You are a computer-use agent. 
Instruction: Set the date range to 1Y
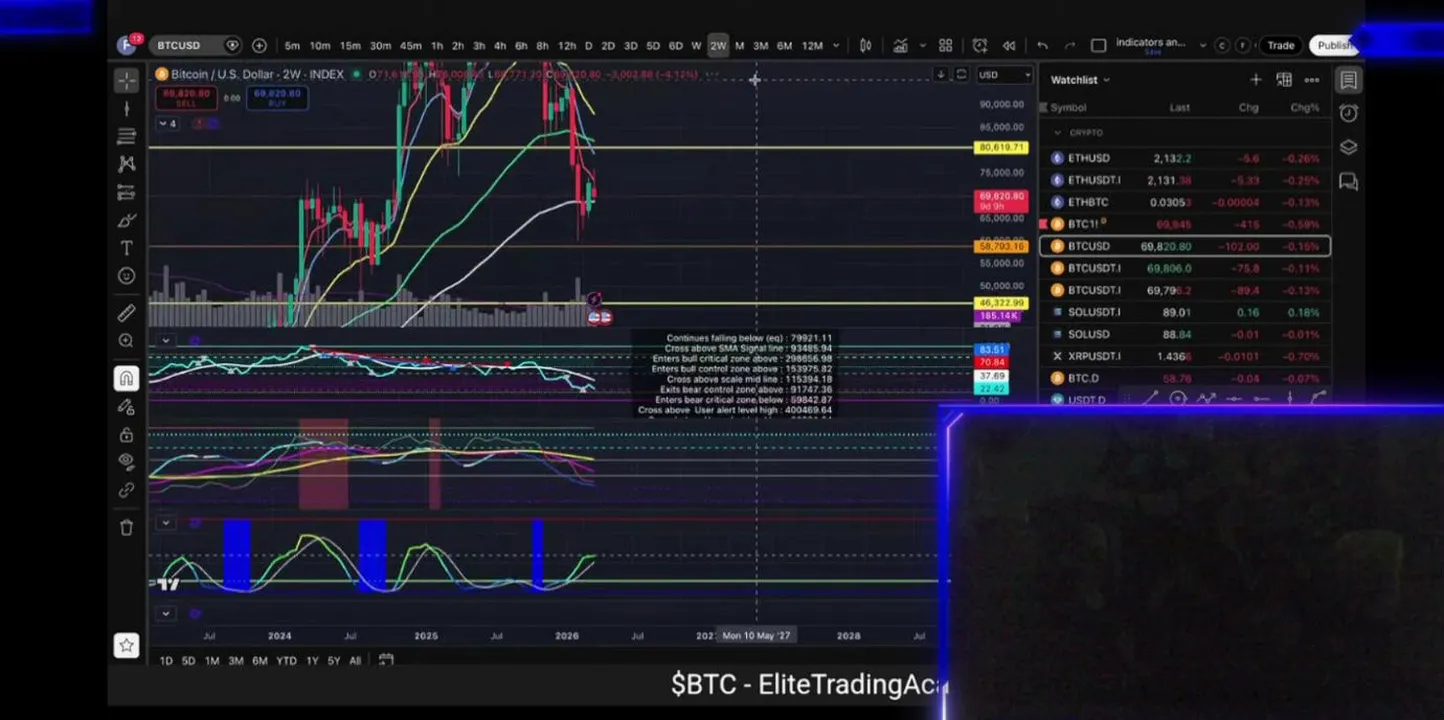(312, 660)
